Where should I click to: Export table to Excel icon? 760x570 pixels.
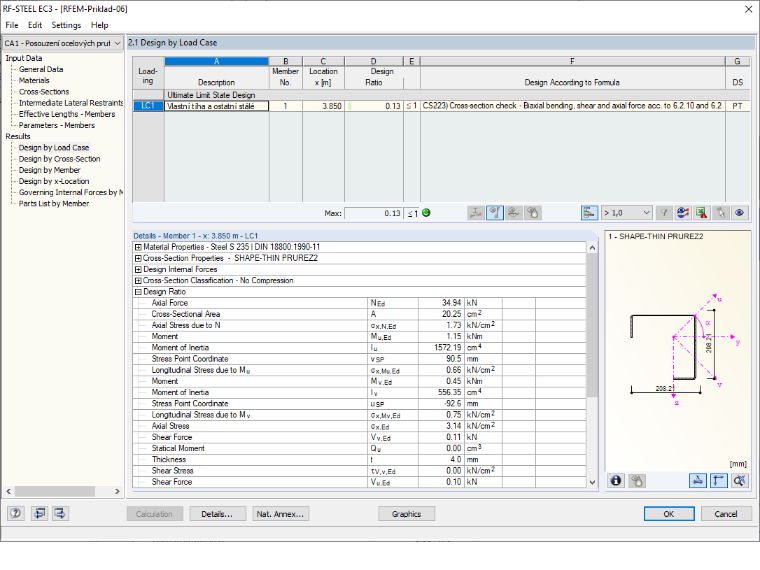click(702, 213)
